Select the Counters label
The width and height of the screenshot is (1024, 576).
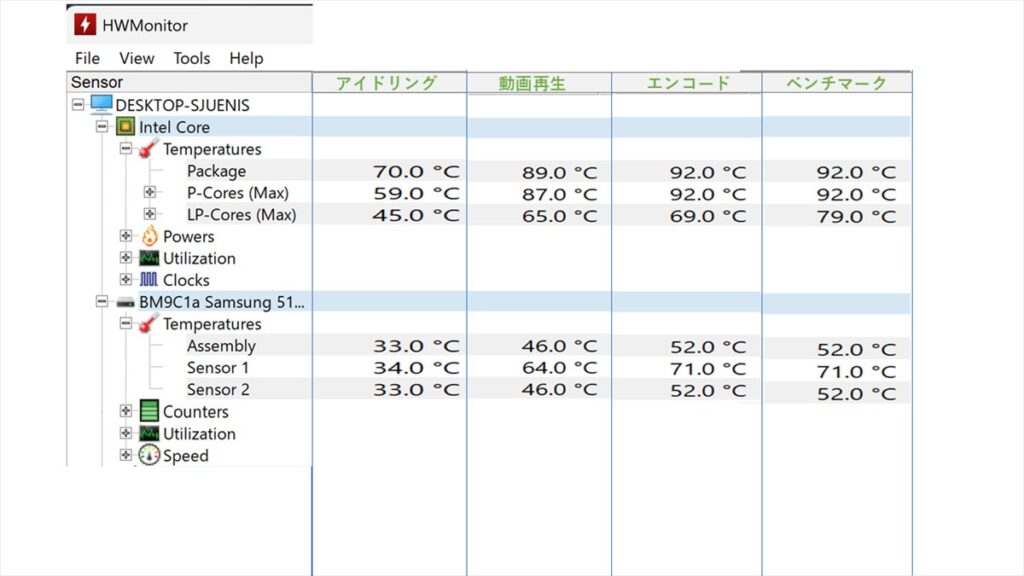point(195,412)
